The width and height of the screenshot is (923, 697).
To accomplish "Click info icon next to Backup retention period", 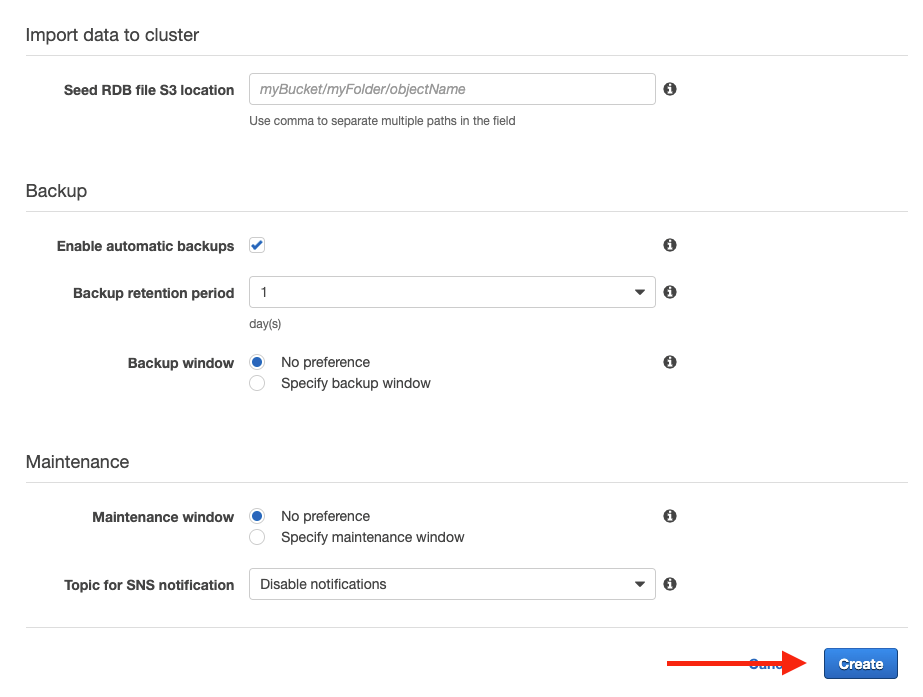I will click(x=670, y=292).
